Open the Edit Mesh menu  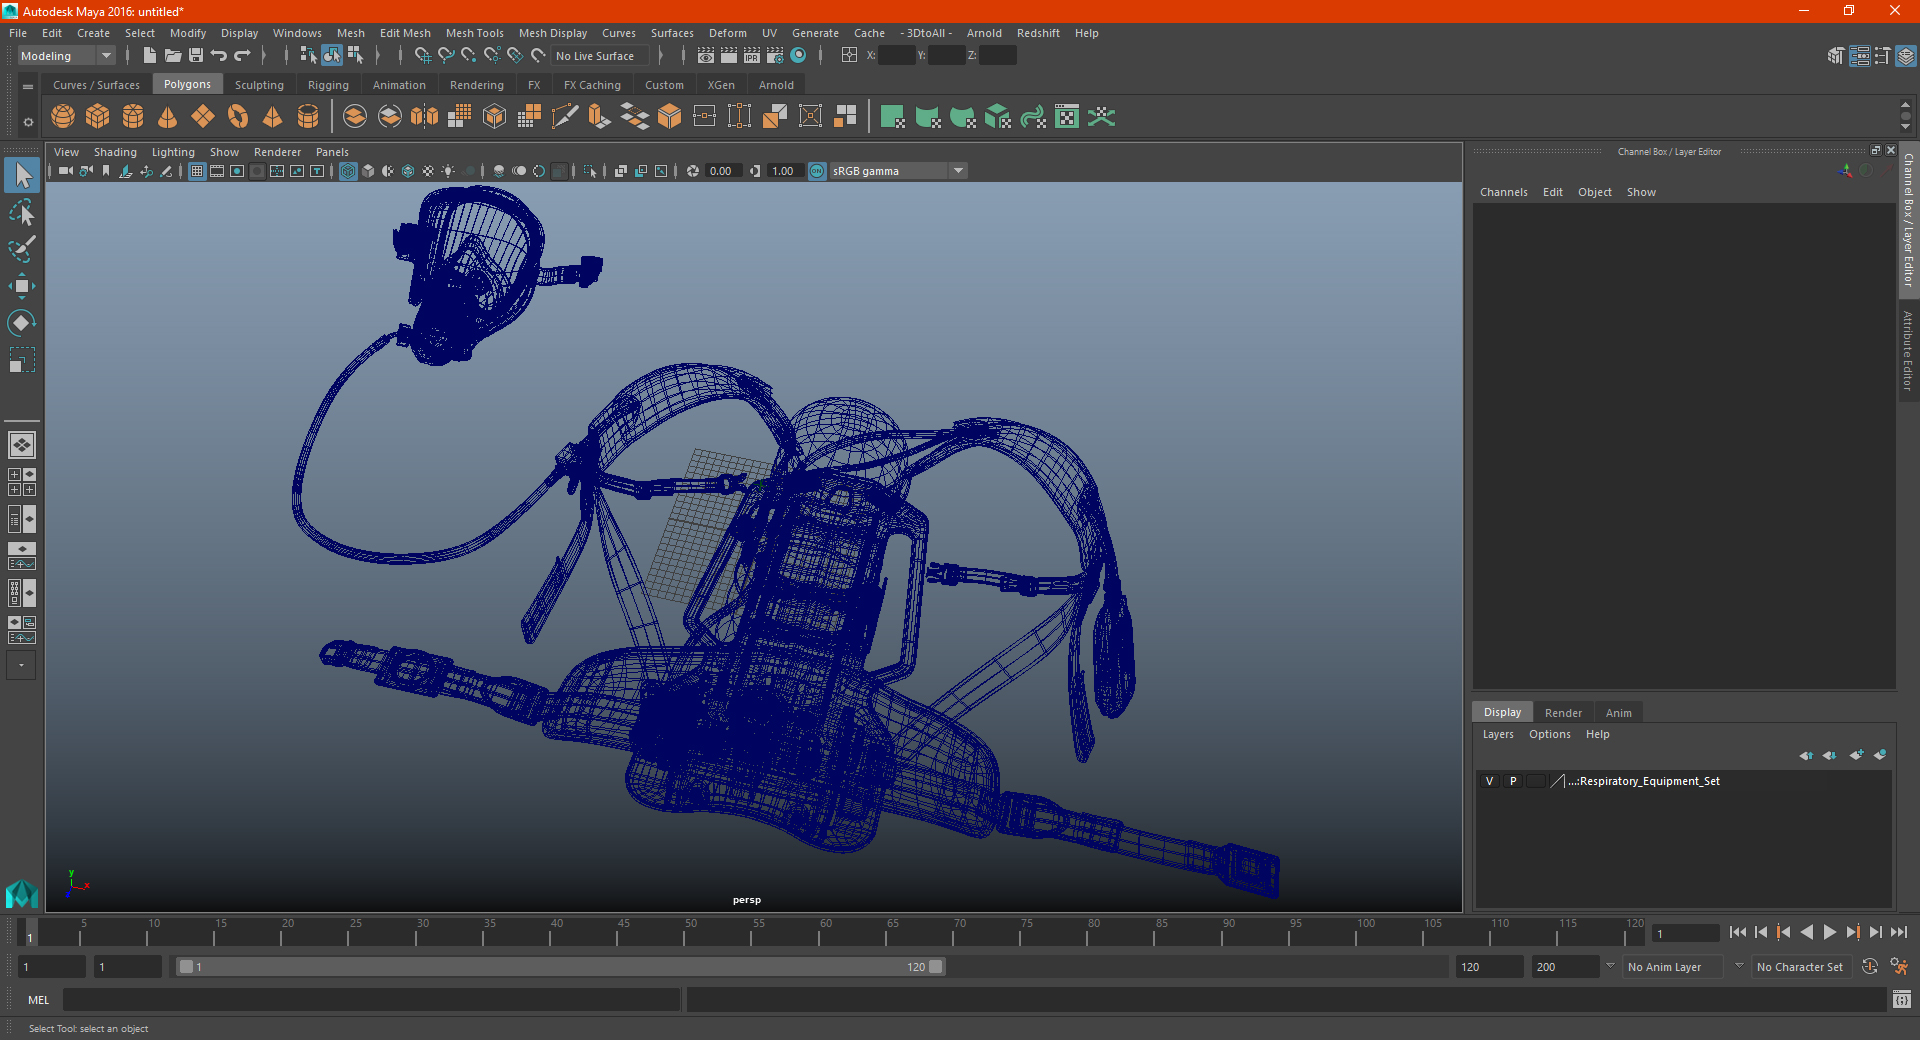(405, 33)
